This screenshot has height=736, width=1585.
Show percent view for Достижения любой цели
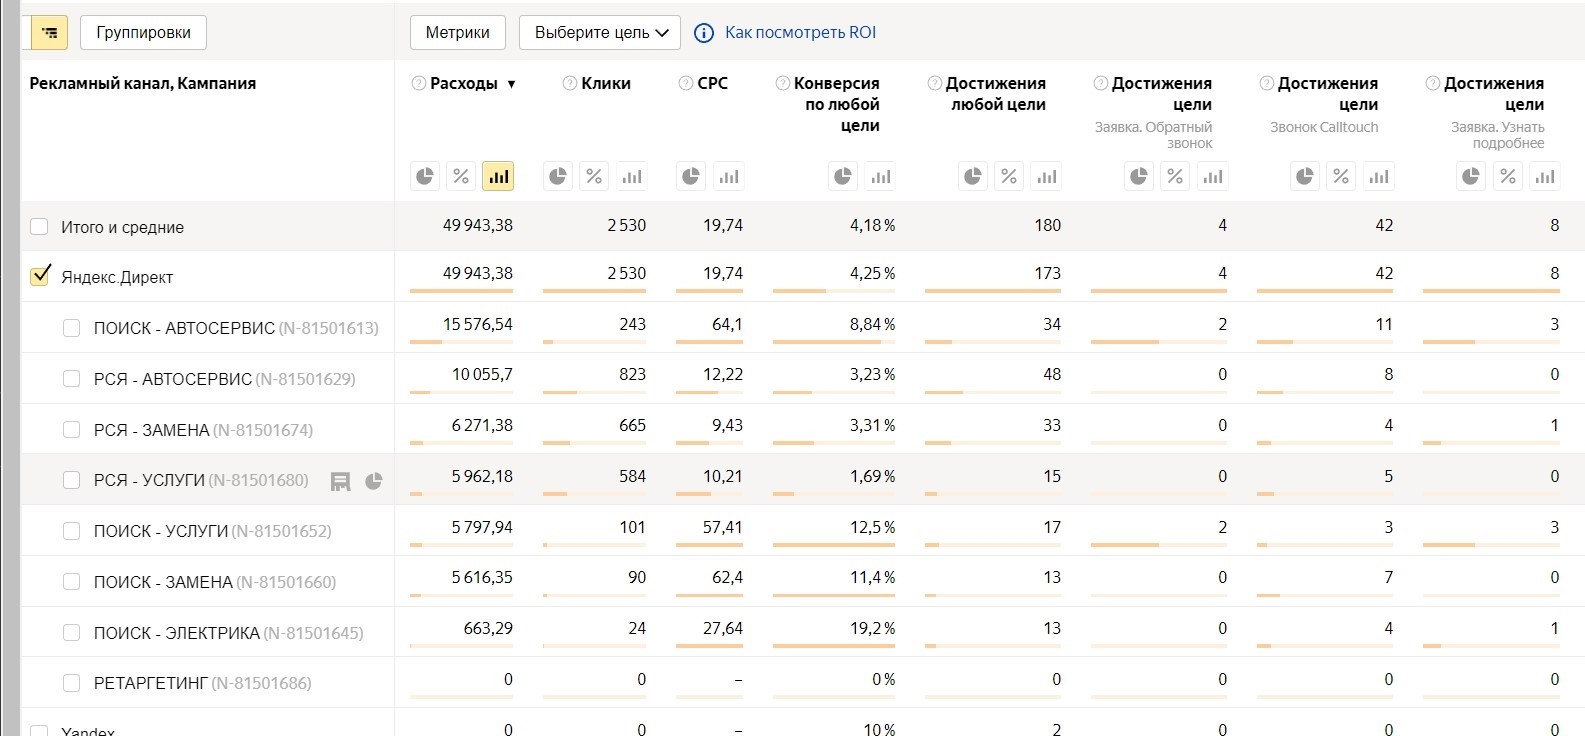pos(1009,177)
